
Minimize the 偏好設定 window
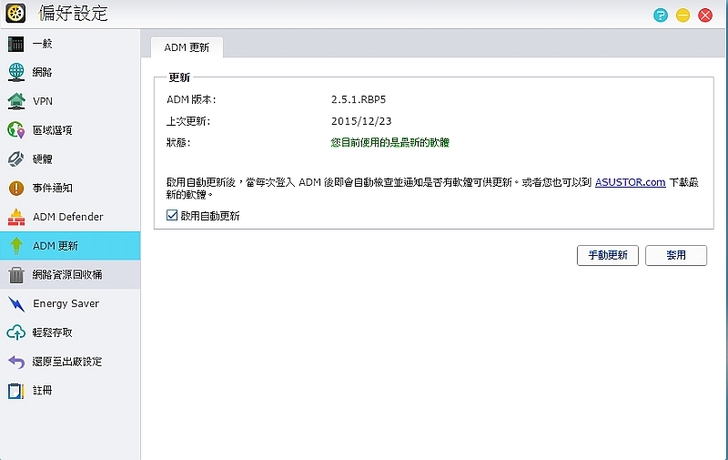(682, 15)
